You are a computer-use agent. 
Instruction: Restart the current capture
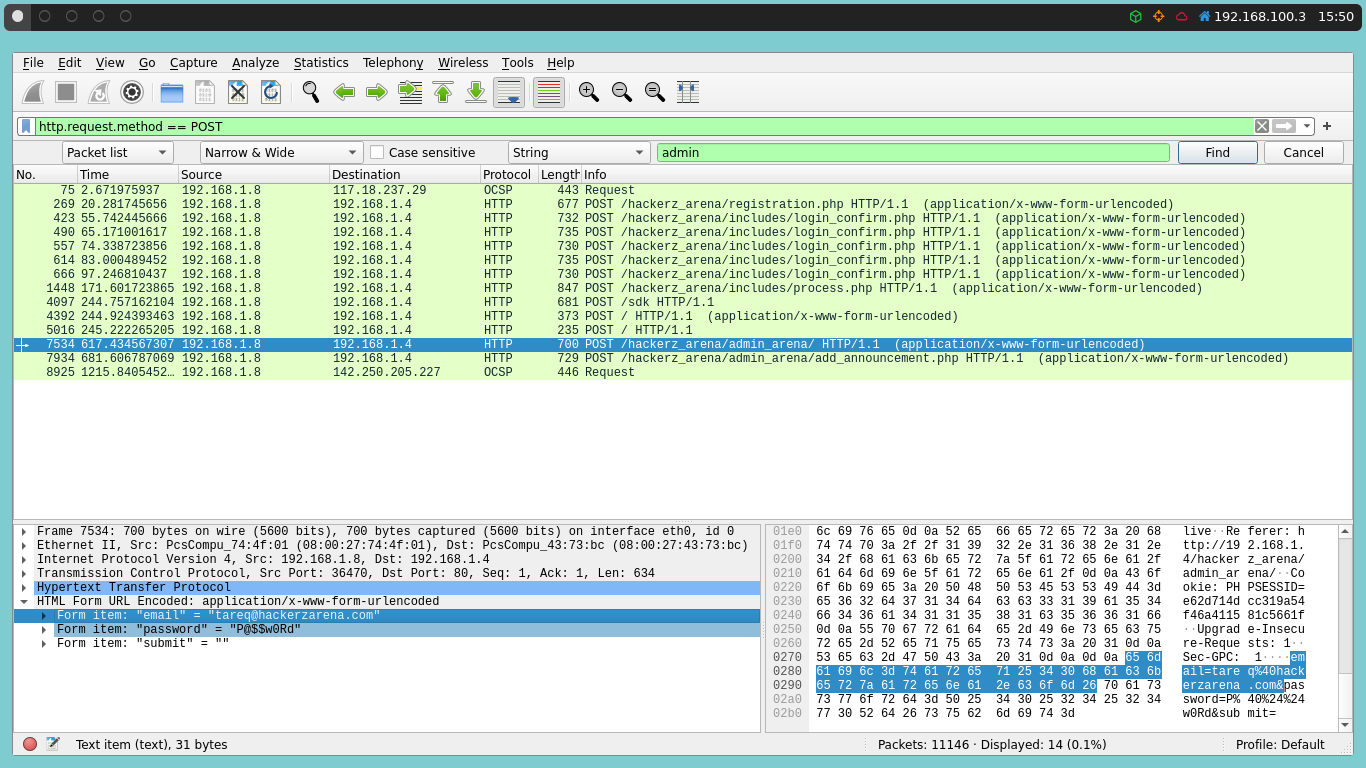click(99, 92)
